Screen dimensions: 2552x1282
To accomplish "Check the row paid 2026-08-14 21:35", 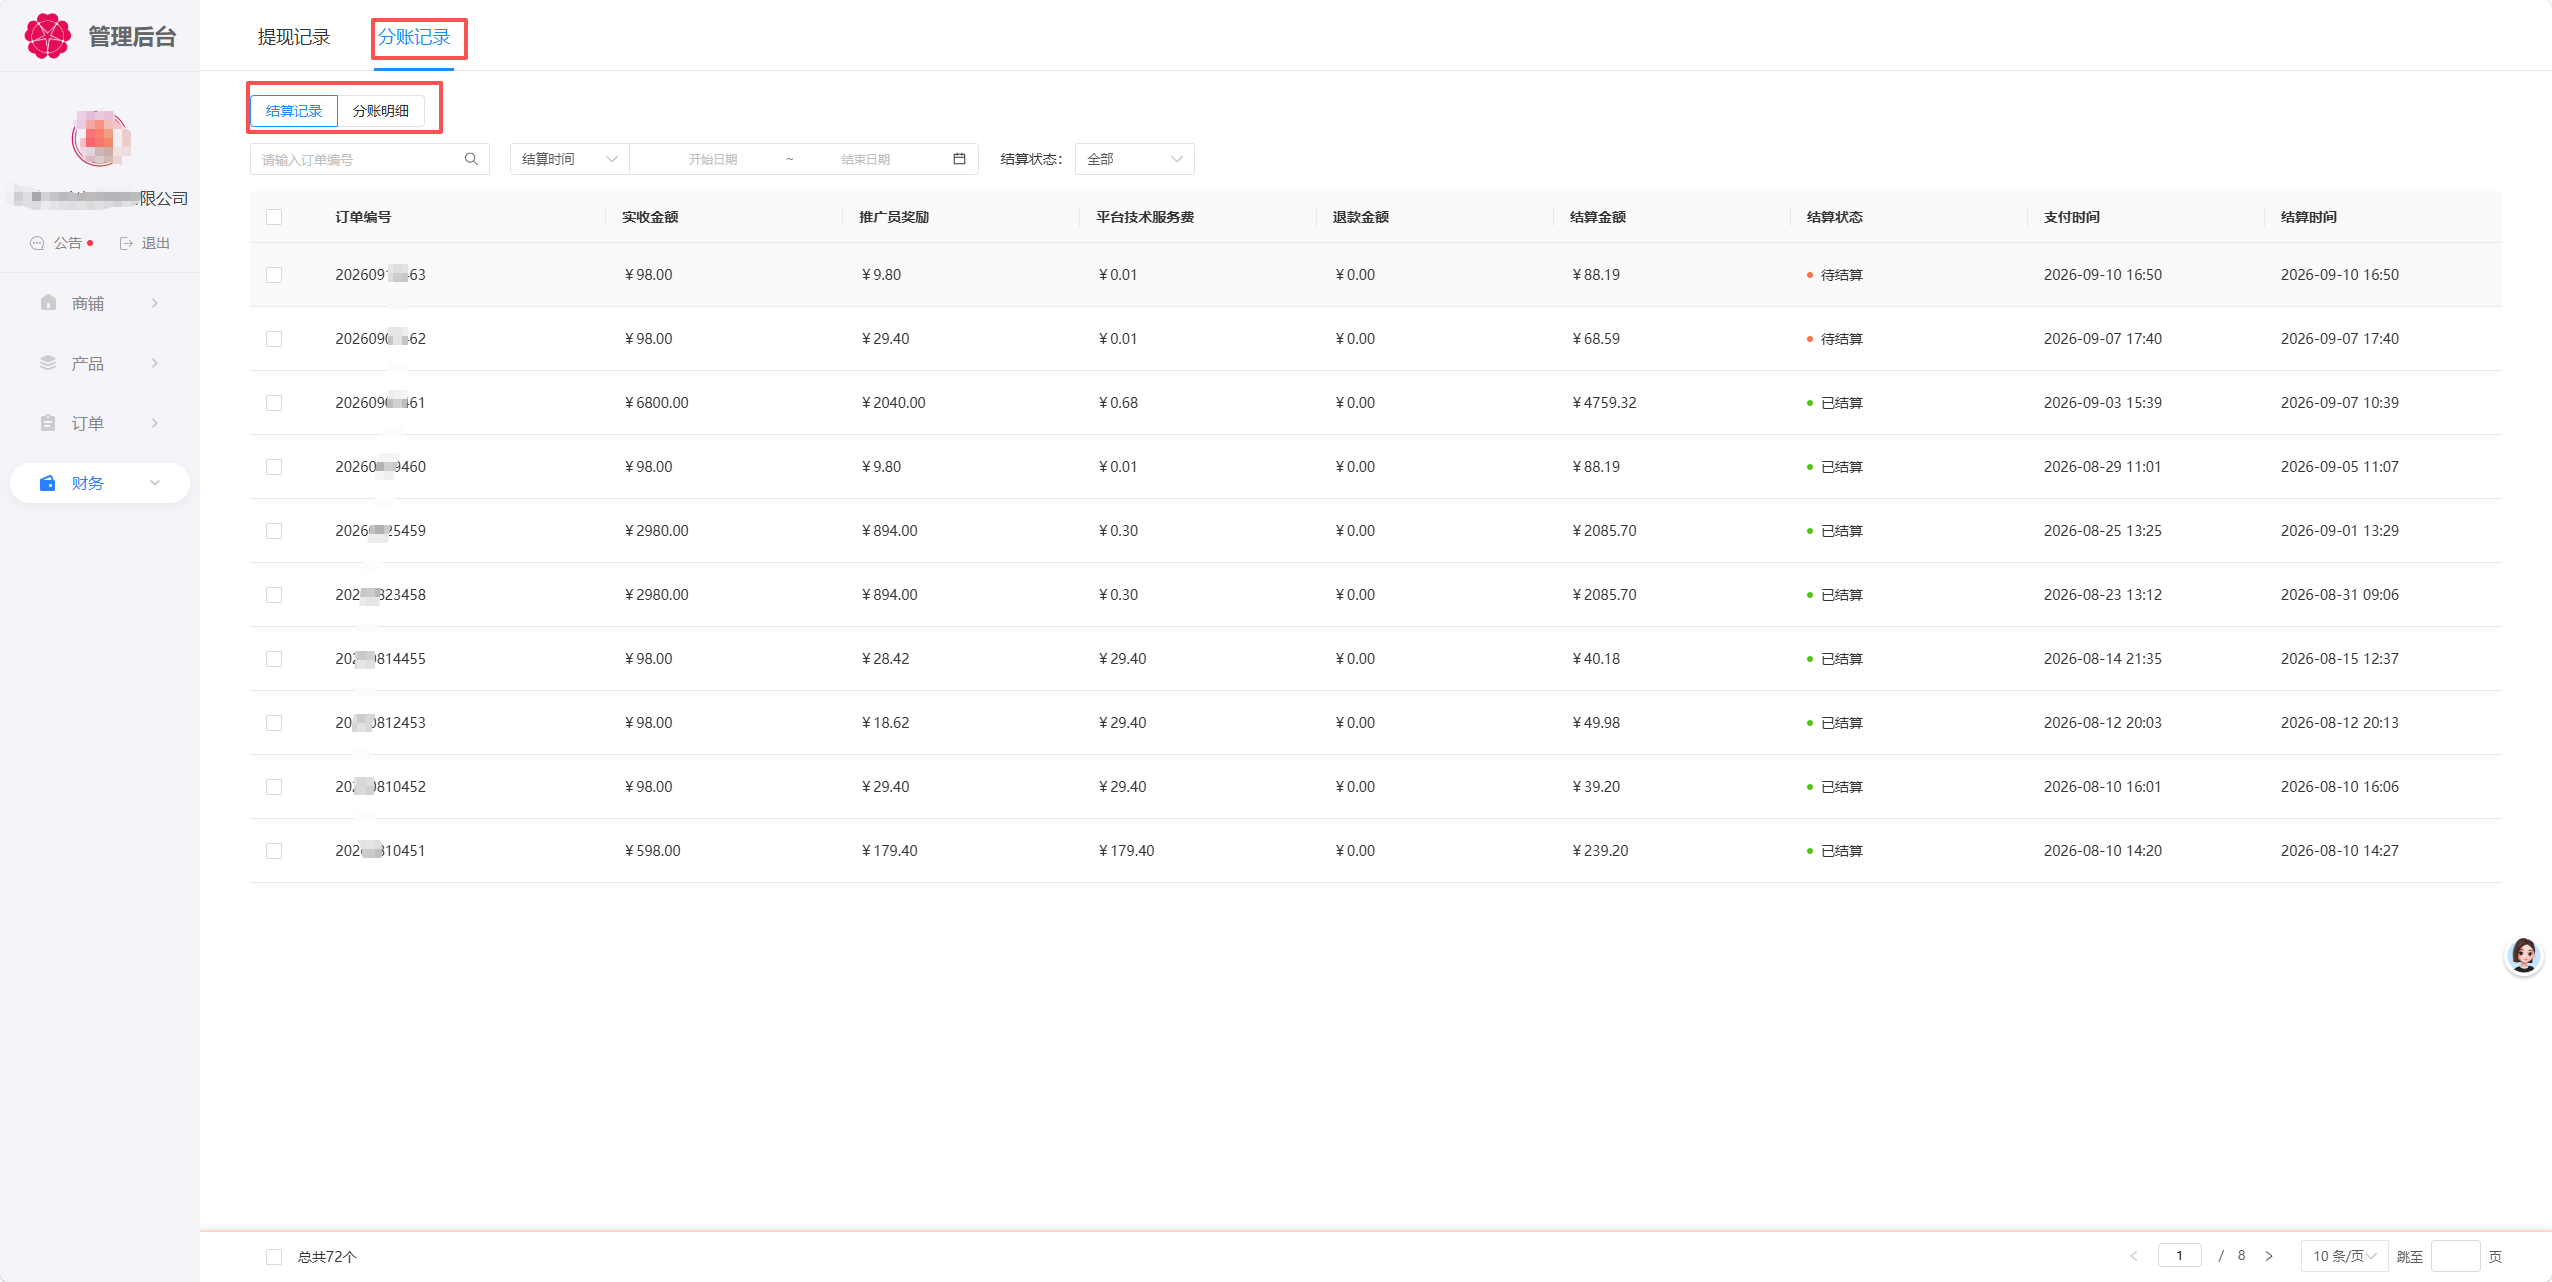I will pos(274,659).
